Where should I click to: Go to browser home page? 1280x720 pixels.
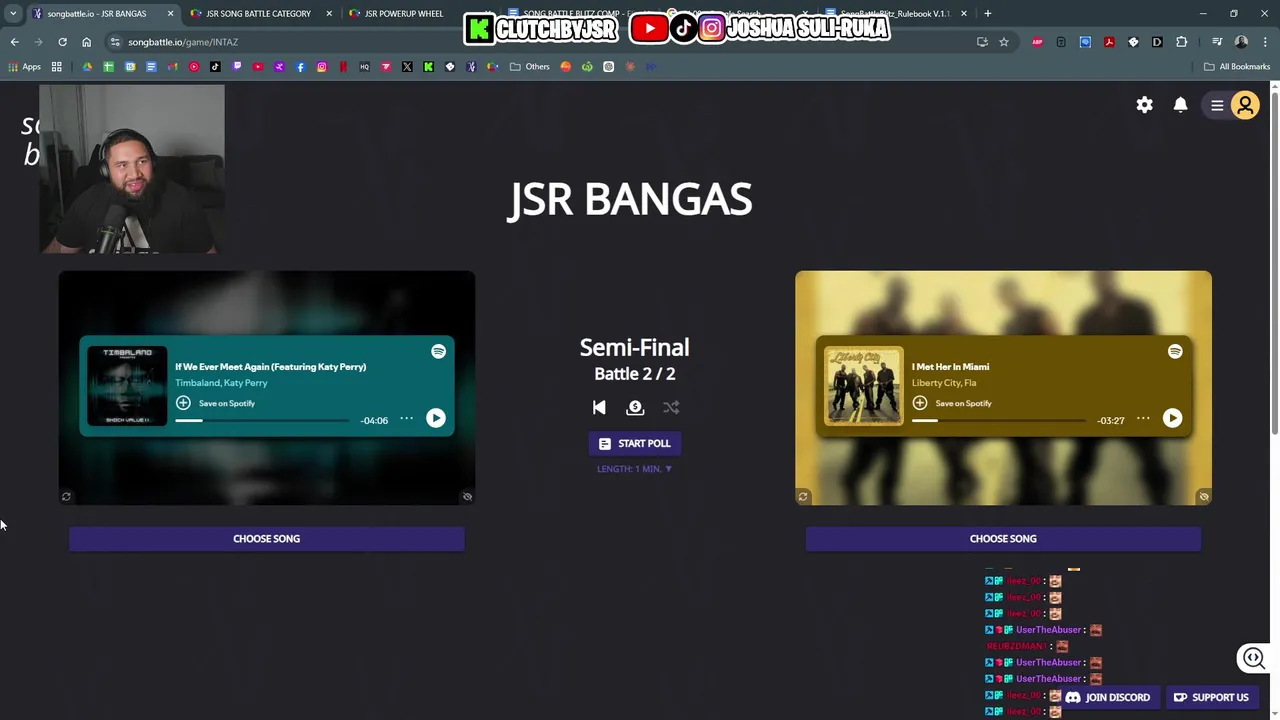pyautogui.click(x=86, y=42)
